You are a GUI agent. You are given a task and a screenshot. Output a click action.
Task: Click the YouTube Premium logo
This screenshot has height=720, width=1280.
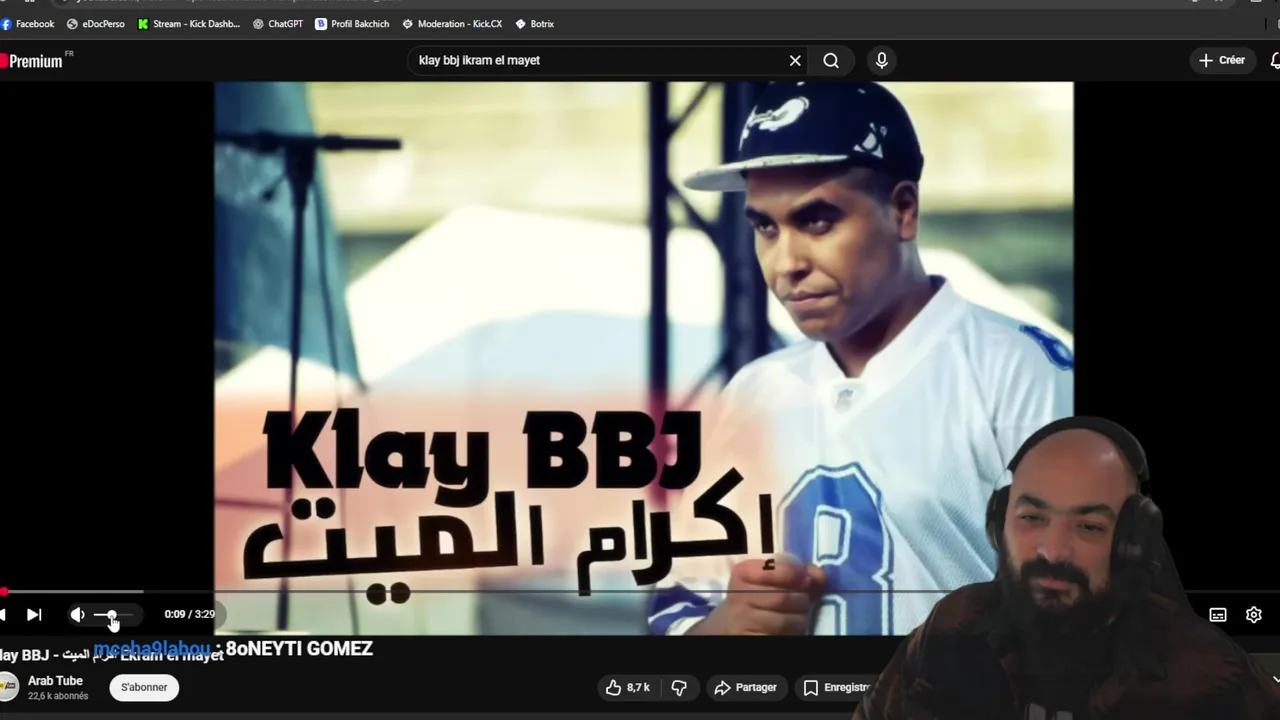pyautogui.click(x=35, y=61)
